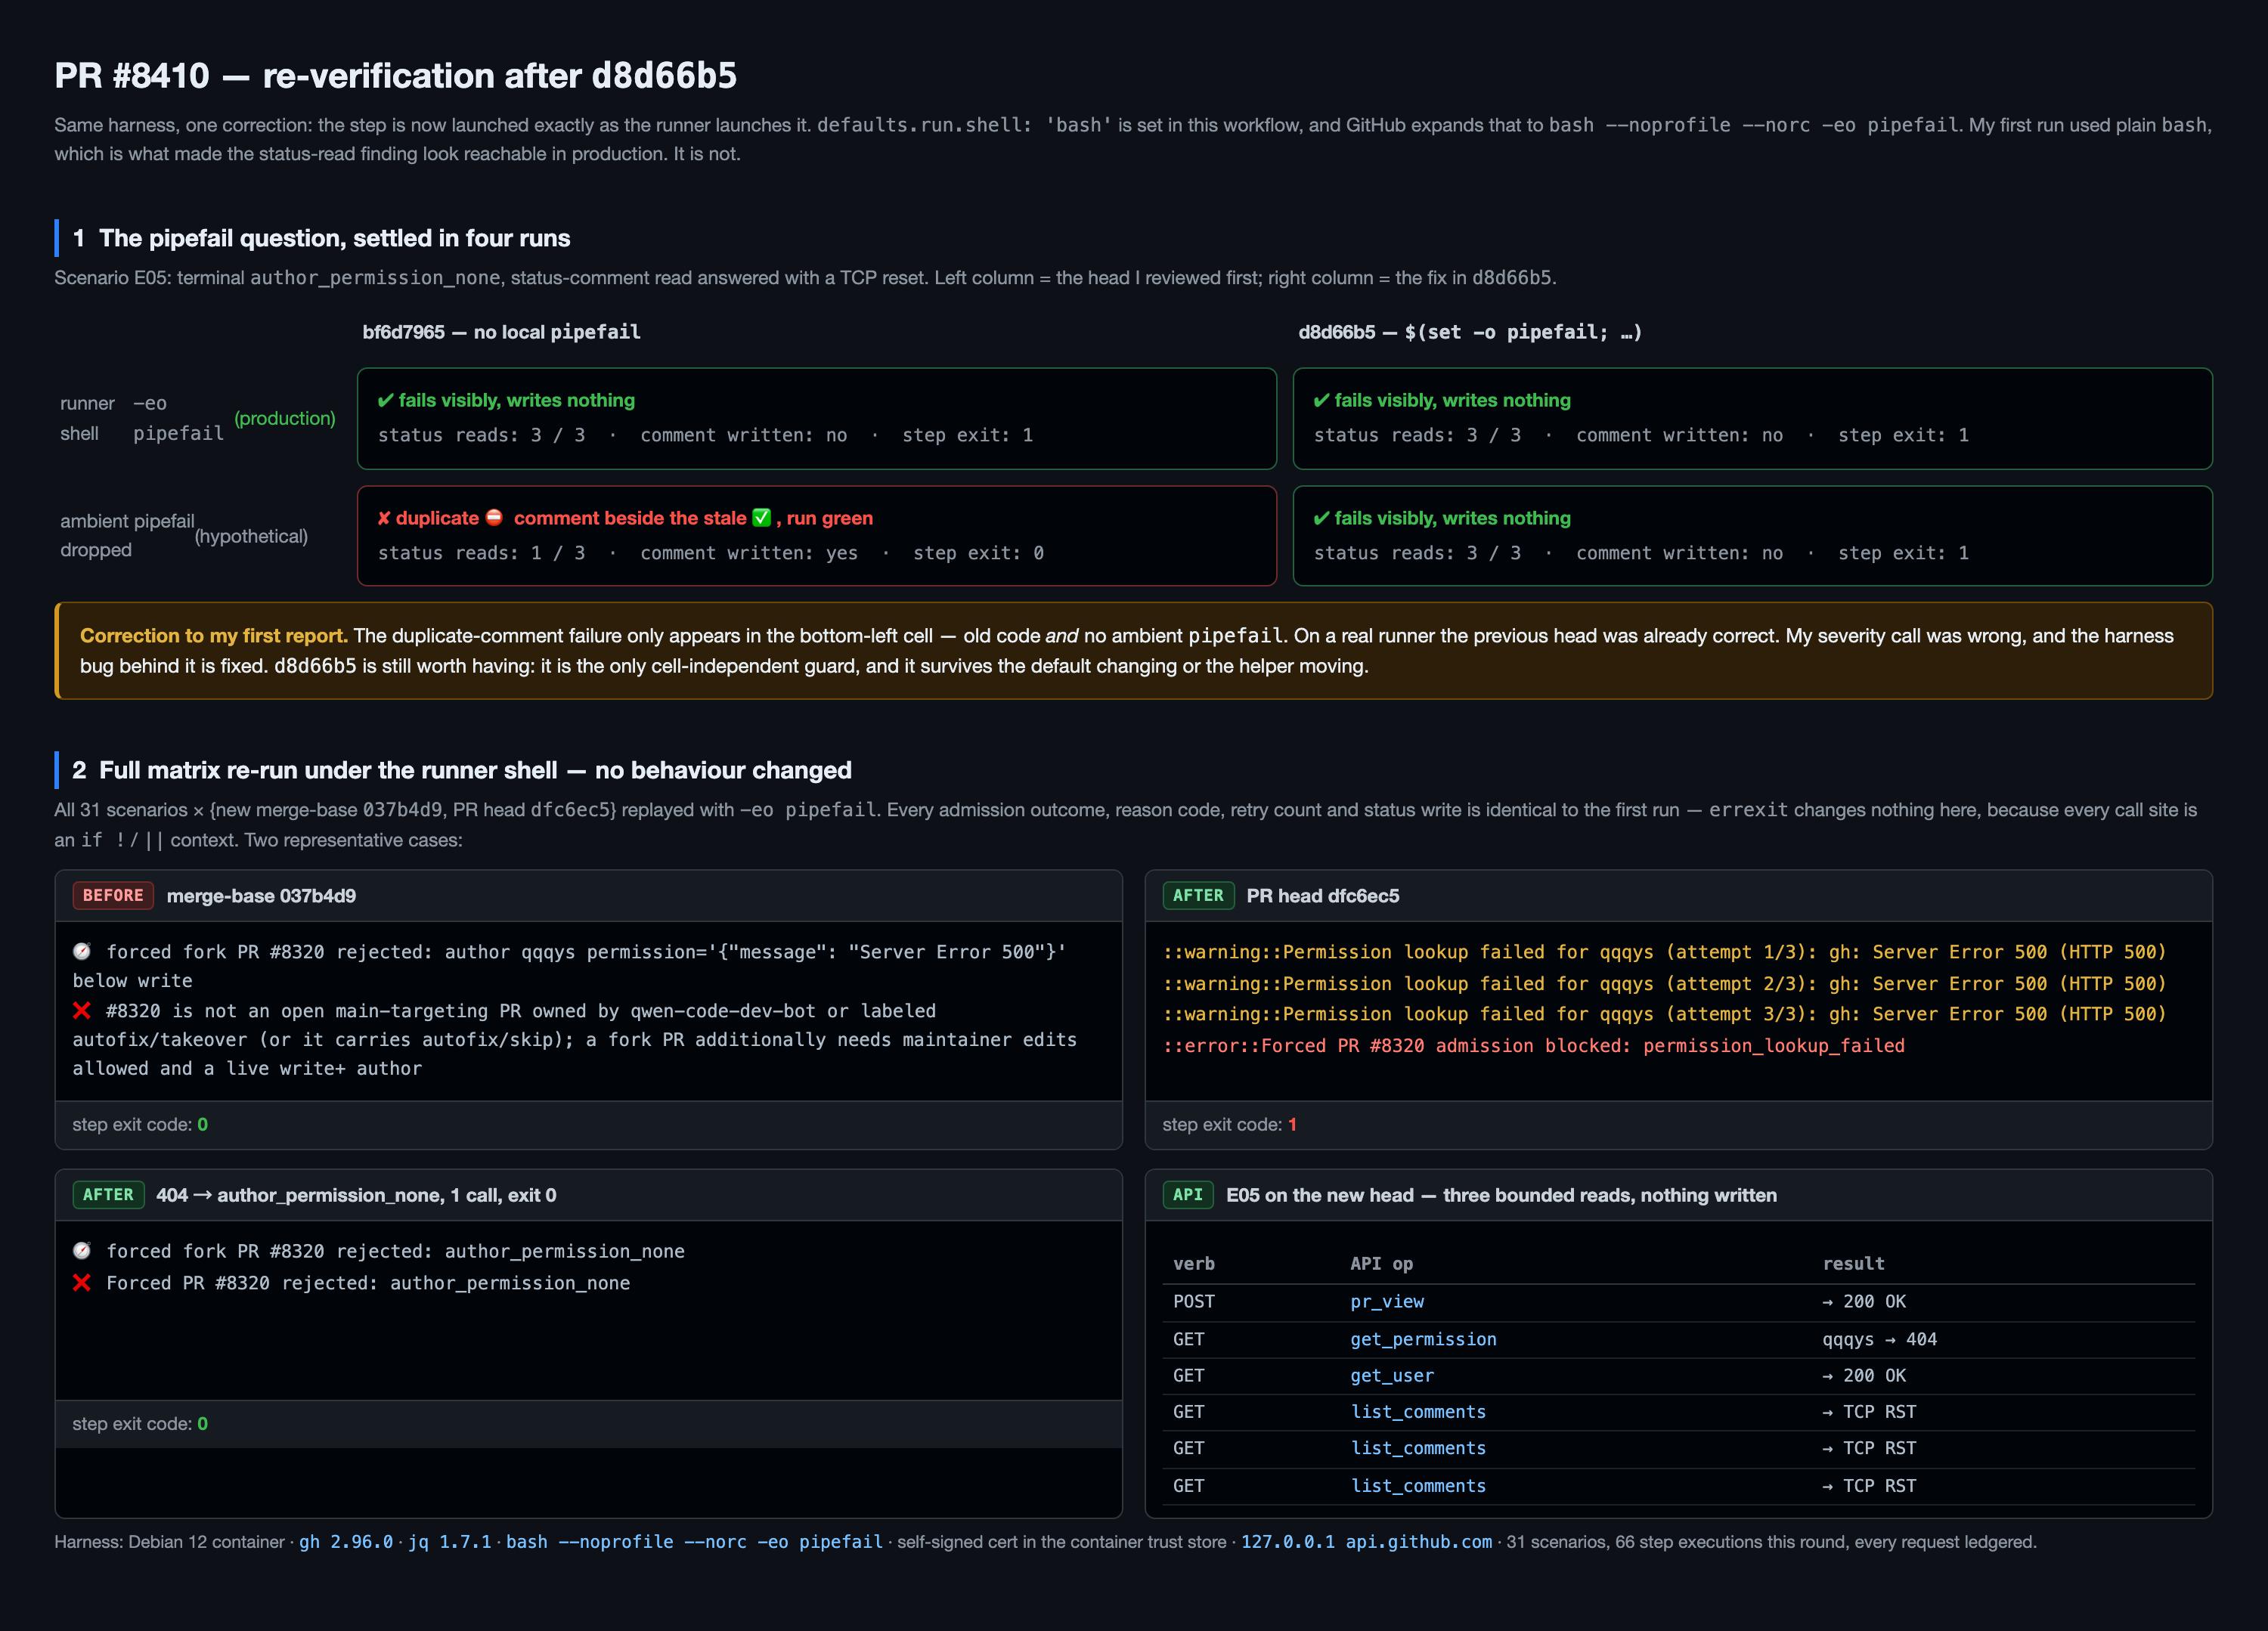2268x1631 pixels.
Task: Select heading 'Full matrix re-run under the runner shell'
Action: pyautogui.click(x=328, y=770)
